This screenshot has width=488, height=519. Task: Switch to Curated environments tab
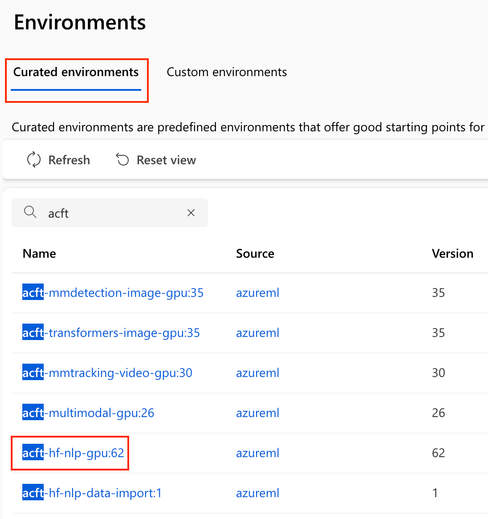pyautogui.click(x=76, y=72)
